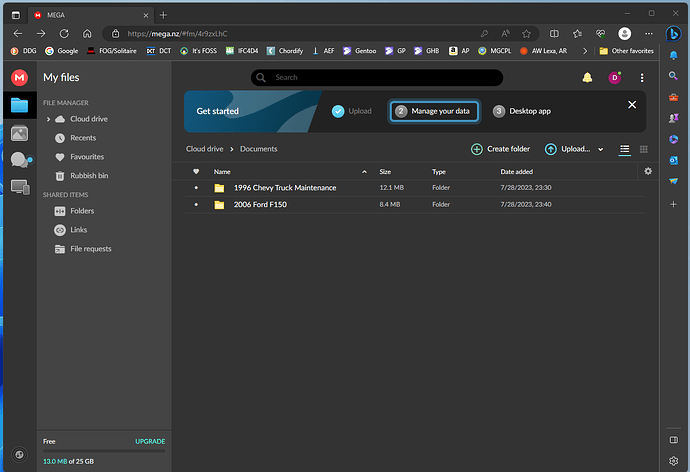Viewport: 690px width, 472px height.
Task: Click Create folder
Action: coord(500,149)
